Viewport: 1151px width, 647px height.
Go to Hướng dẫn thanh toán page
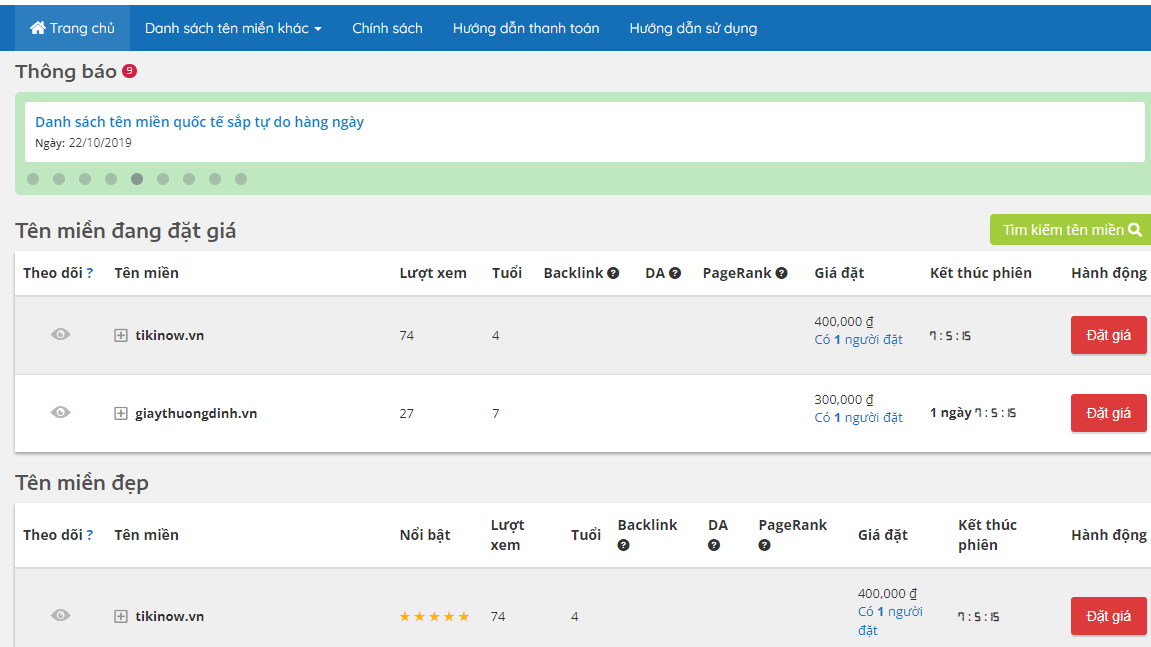526,28
